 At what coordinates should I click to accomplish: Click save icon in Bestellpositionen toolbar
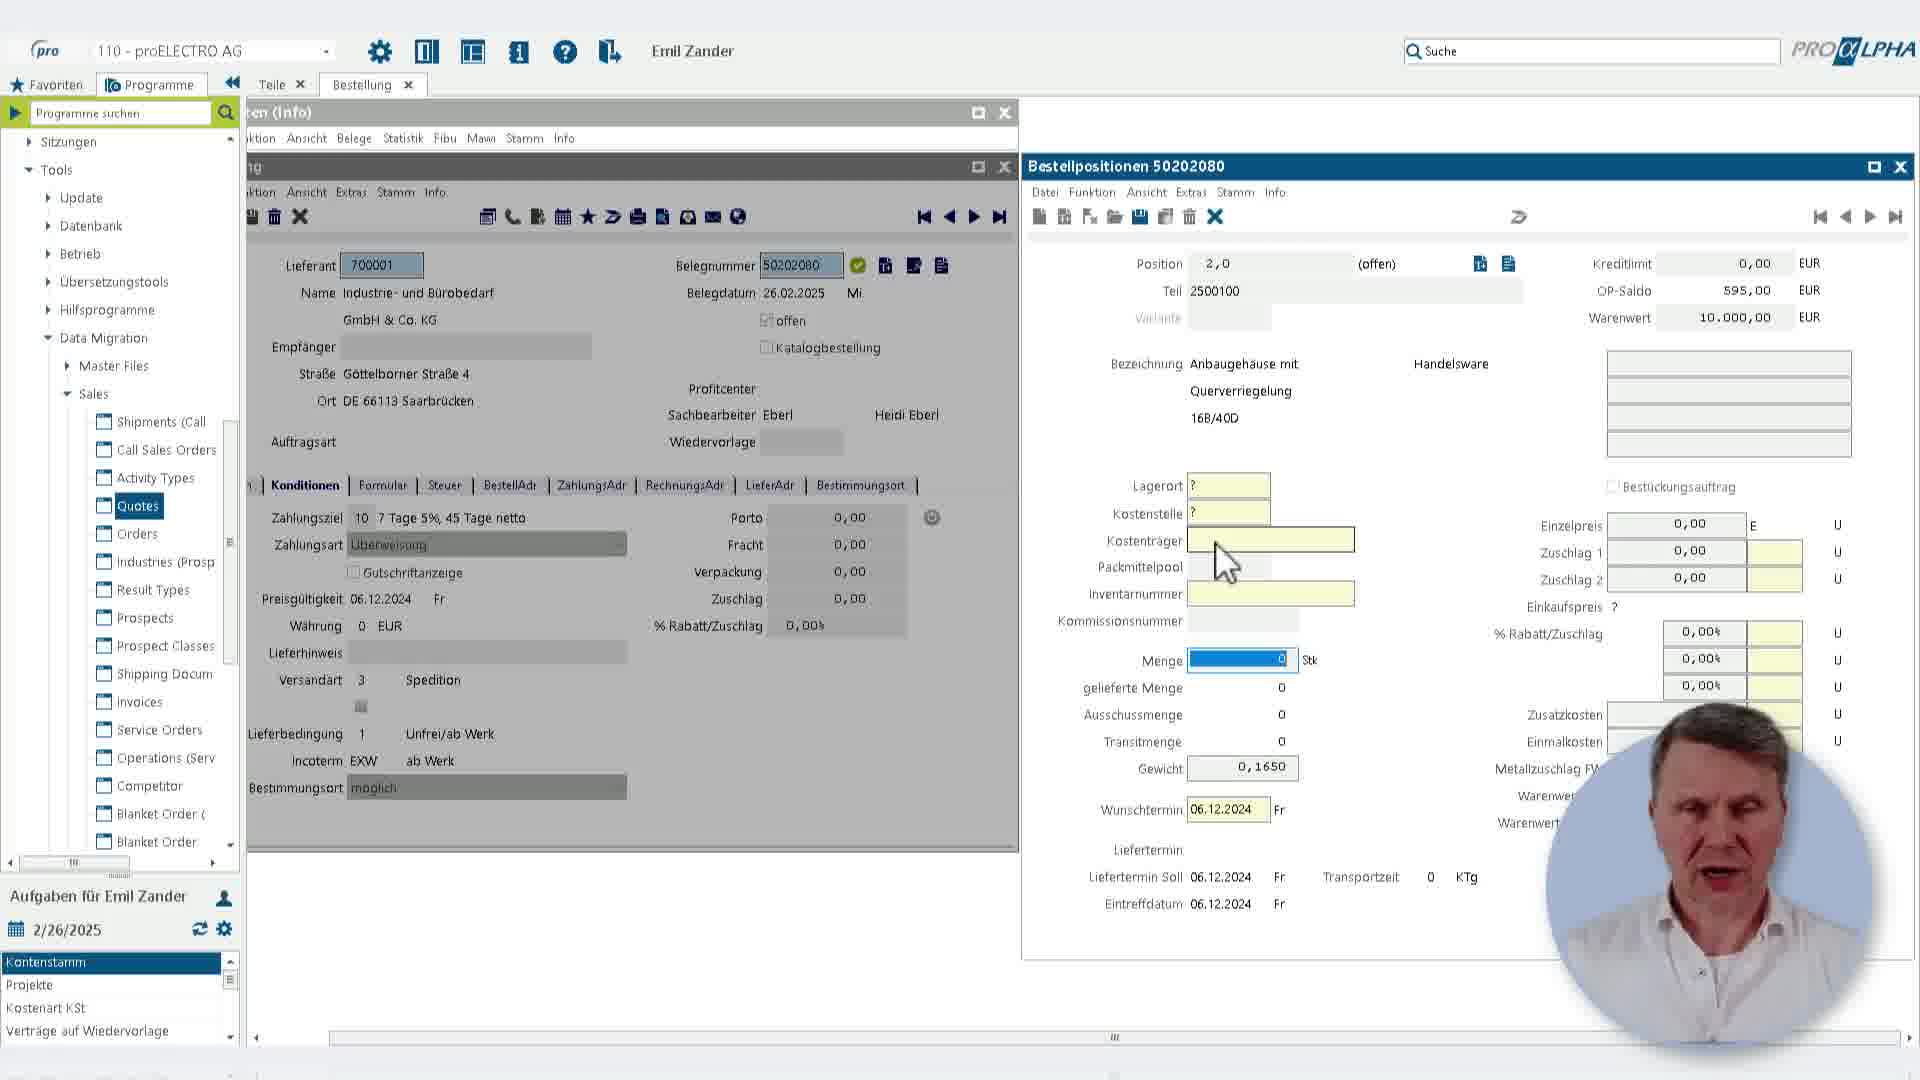click(1140, 217)
